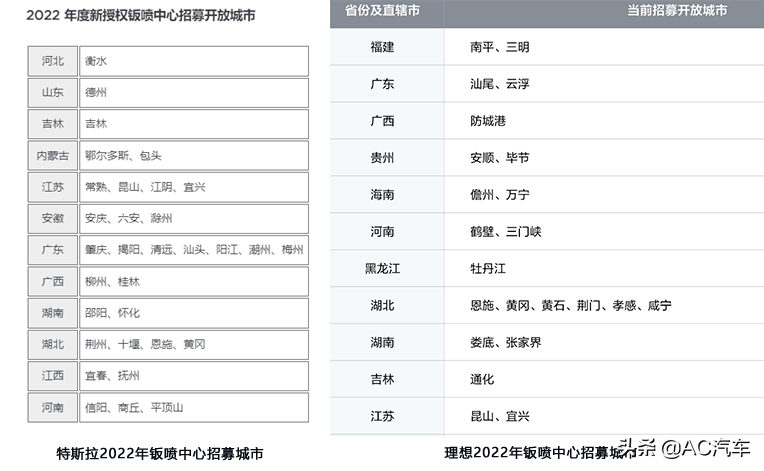Select 内蒙古 province cell
Viewport: 764px width, 471px height.
pyautogui.click(x=53, y=155)
